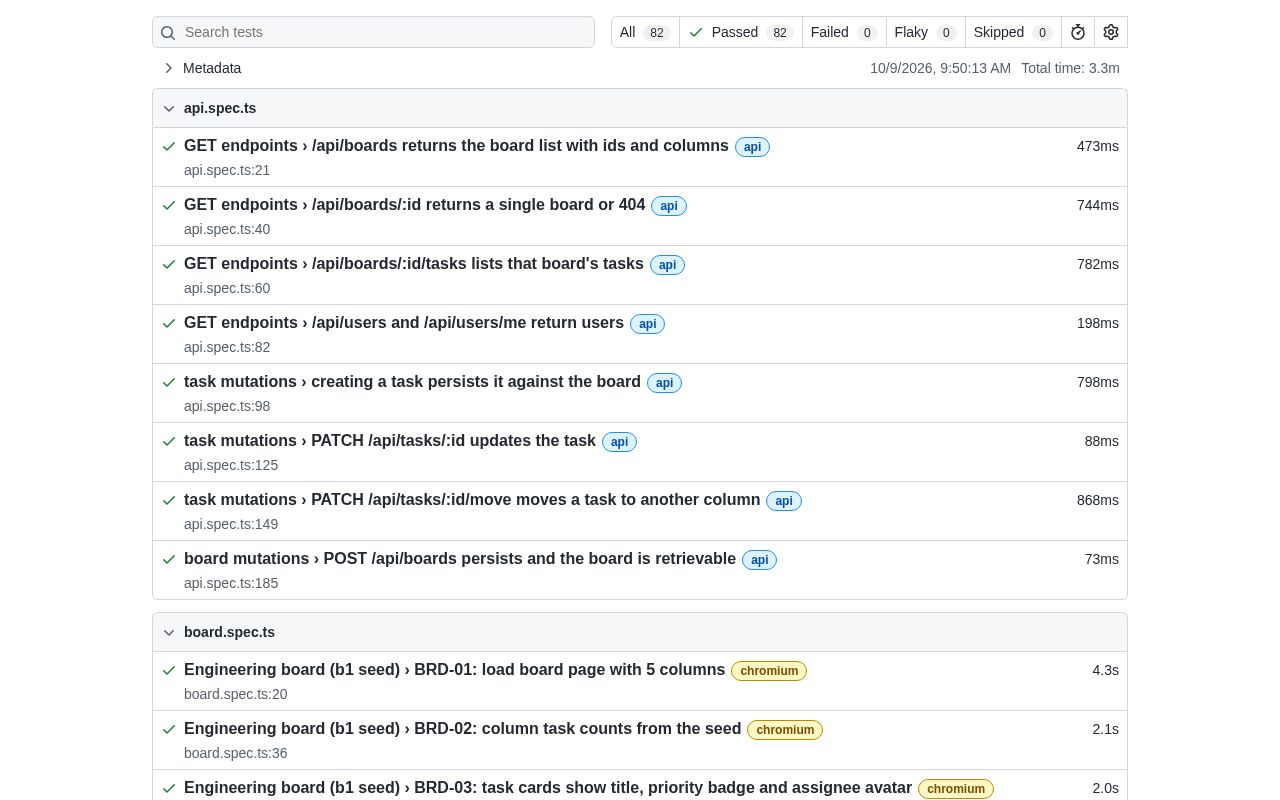Open the creating a task persists test

[x=412, y=382]
